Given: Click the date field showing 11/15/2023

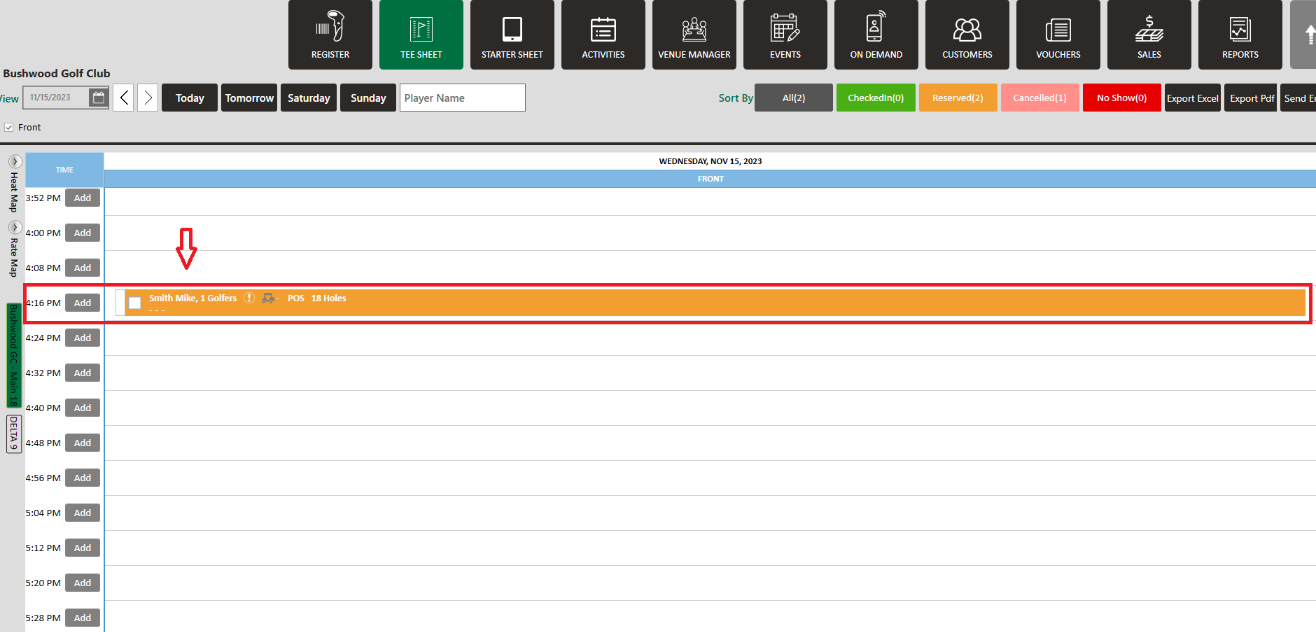Looking at the screenshot, I should click(56, 98).
